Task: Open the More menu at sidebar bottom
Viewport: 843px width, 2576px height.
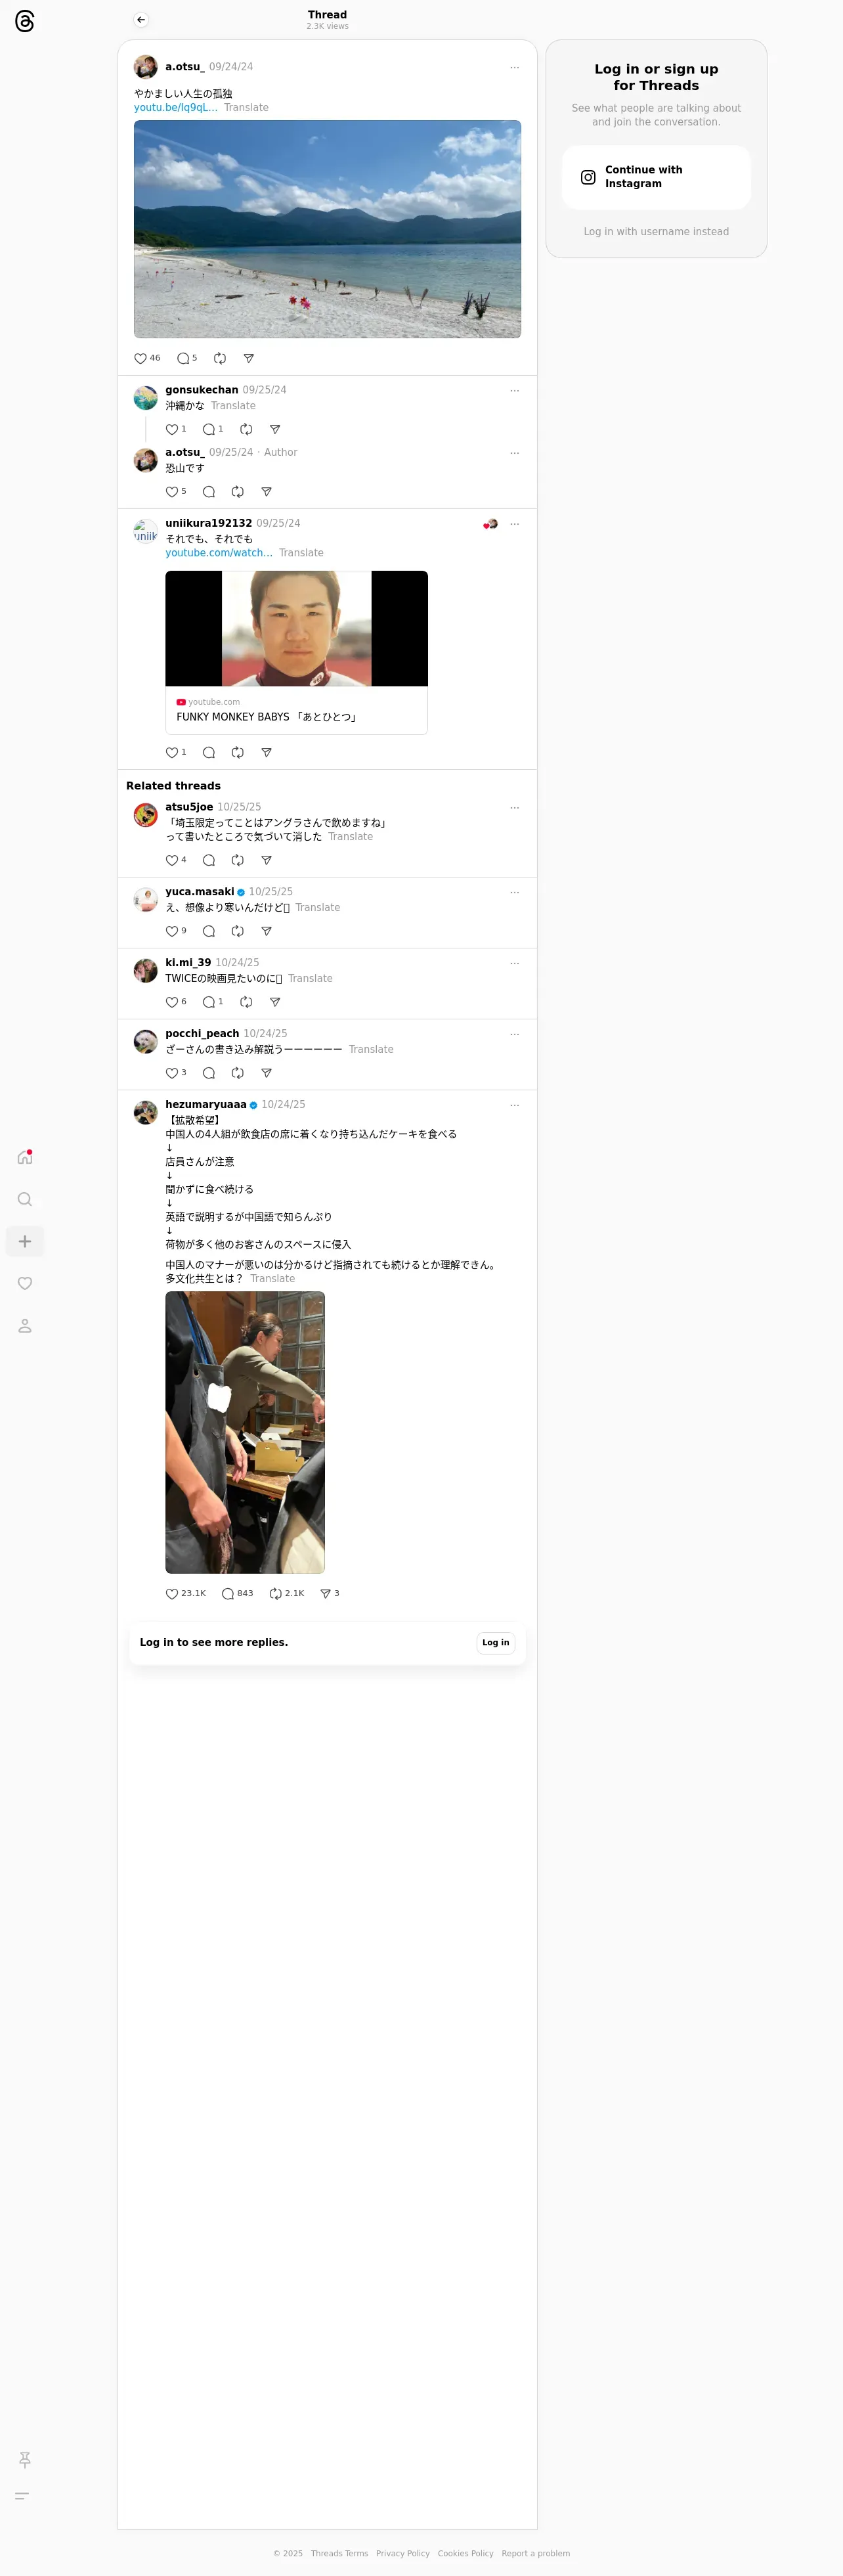Action: tap(22, 2495)
